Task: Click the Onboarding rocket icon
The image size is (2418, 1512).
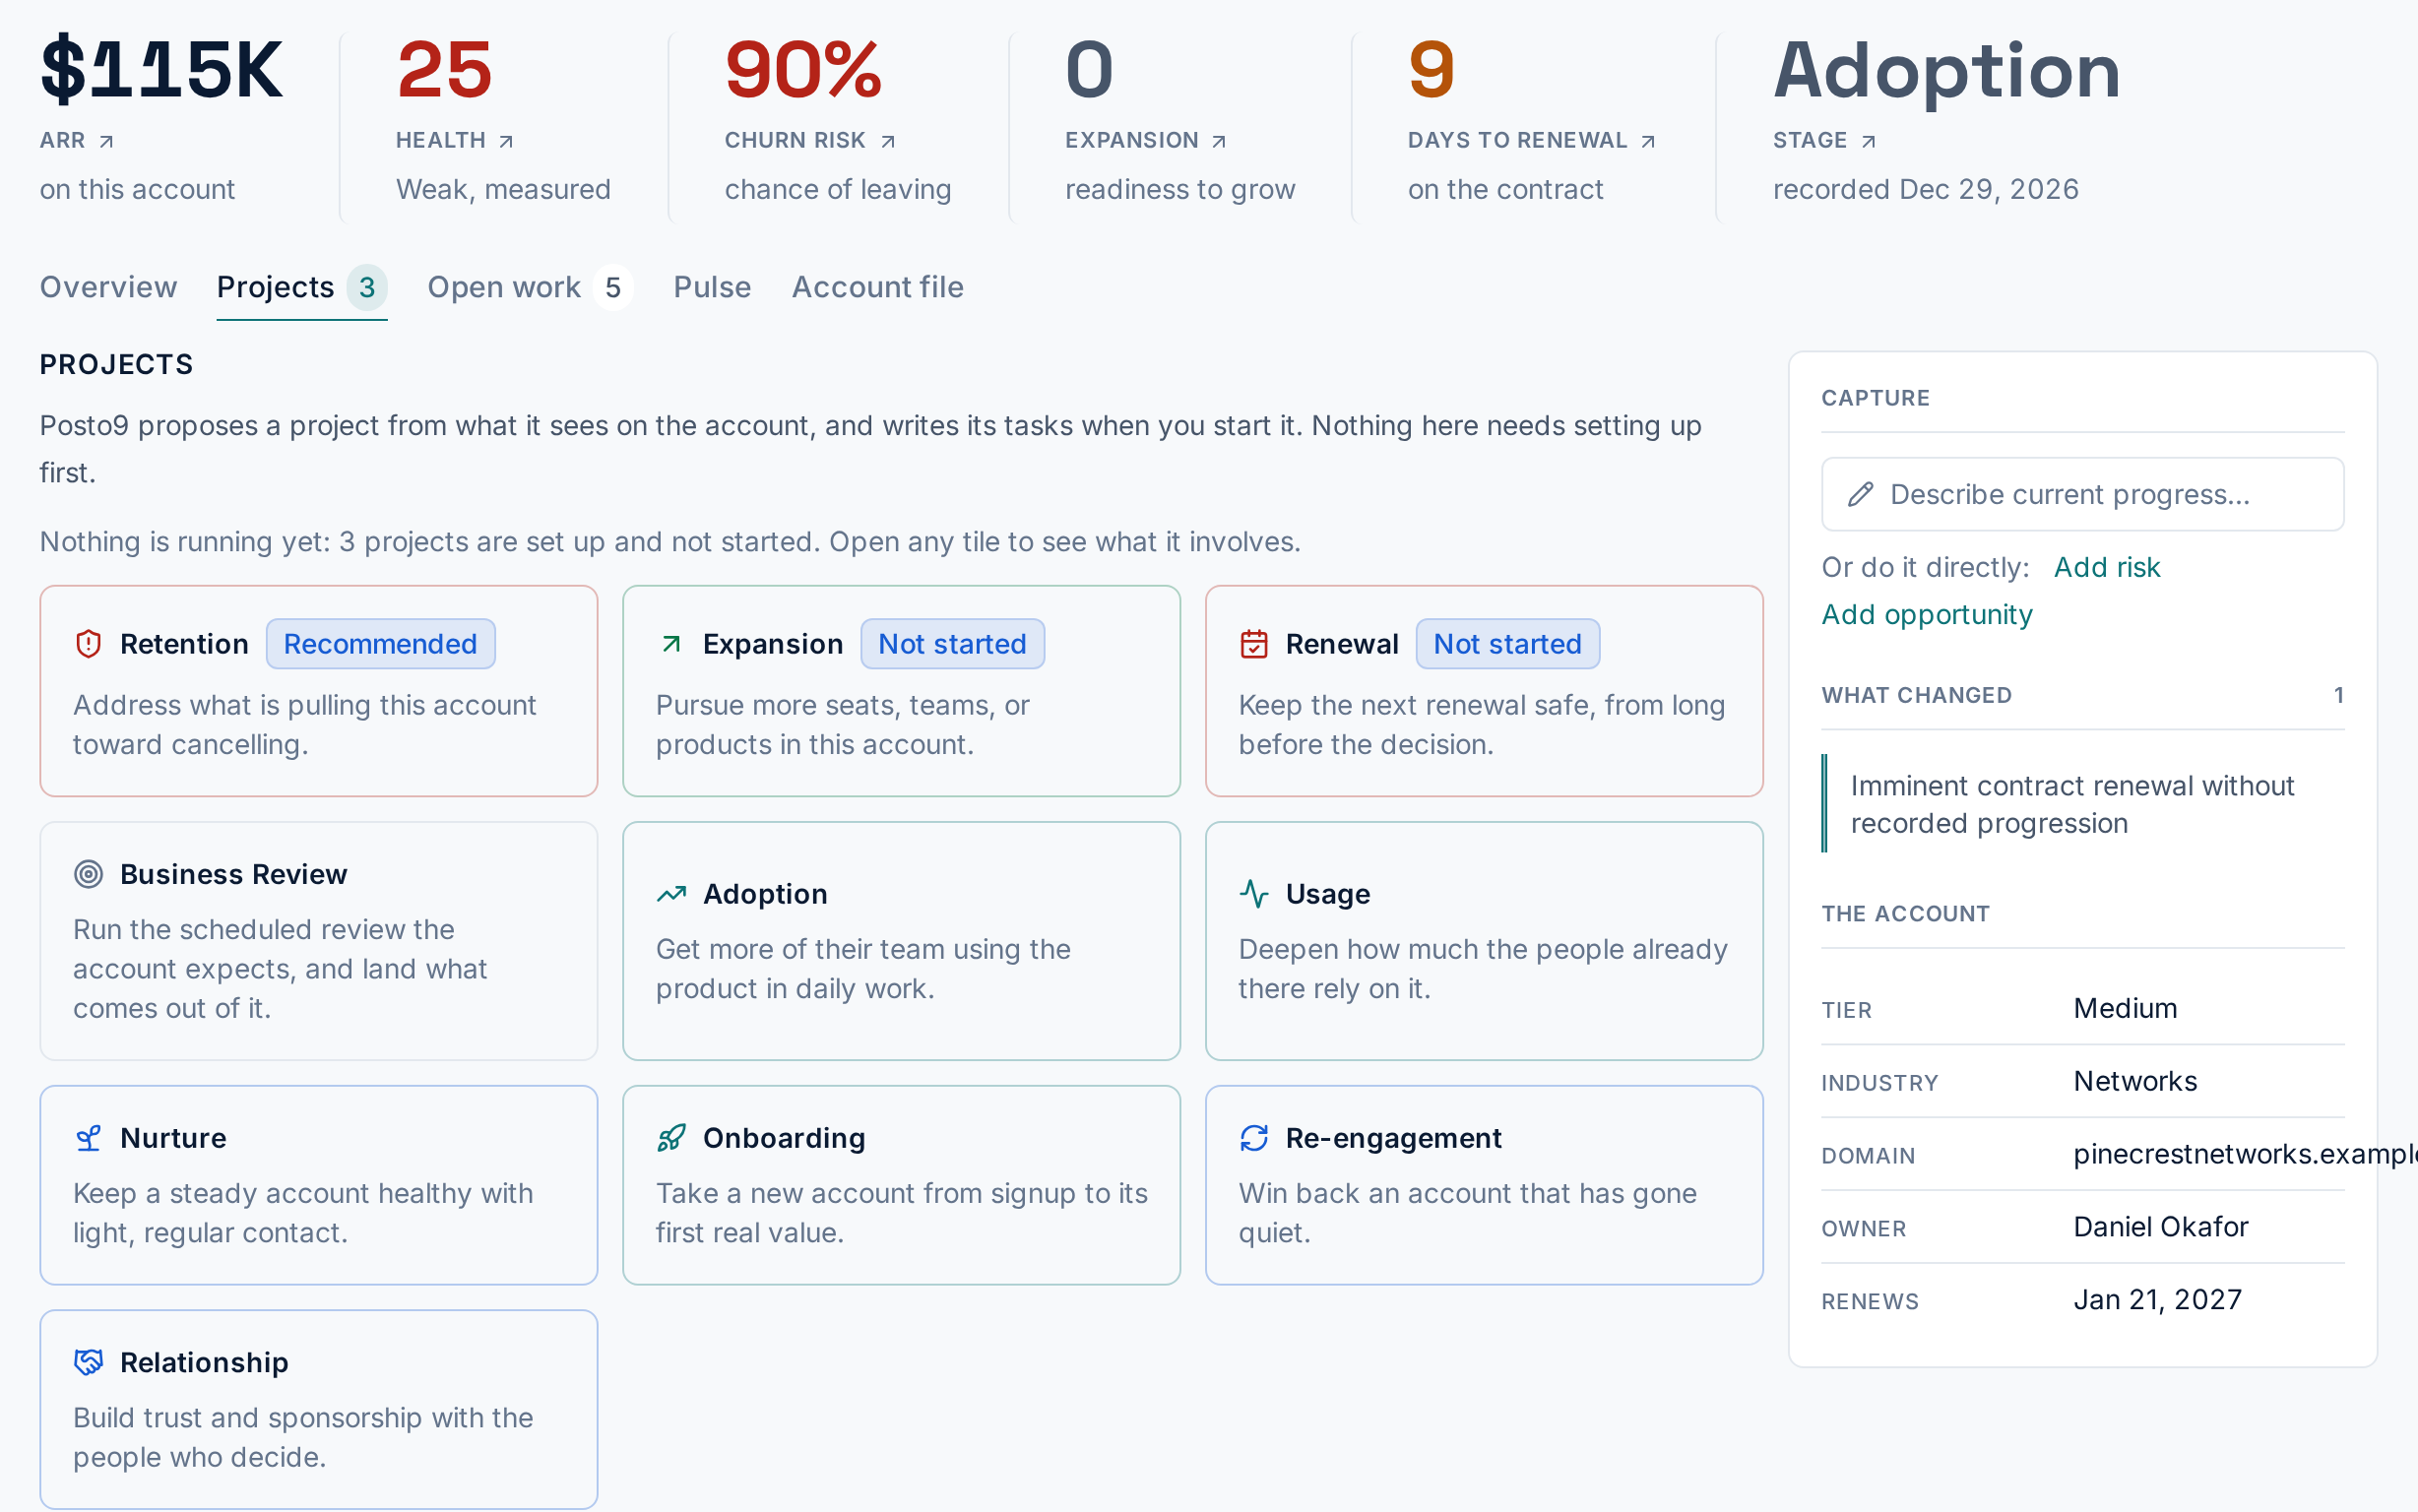Action: point(671,1138)
